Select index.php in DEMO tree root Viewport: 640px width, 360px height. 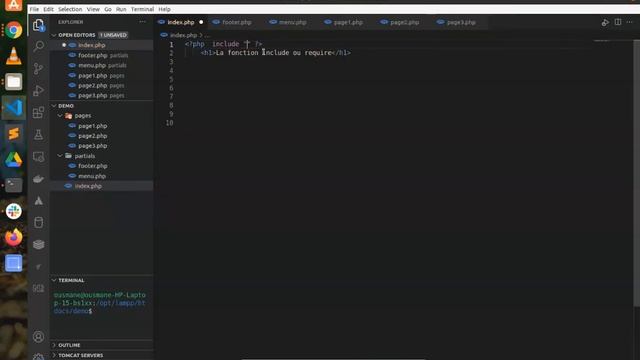point(102,186)
